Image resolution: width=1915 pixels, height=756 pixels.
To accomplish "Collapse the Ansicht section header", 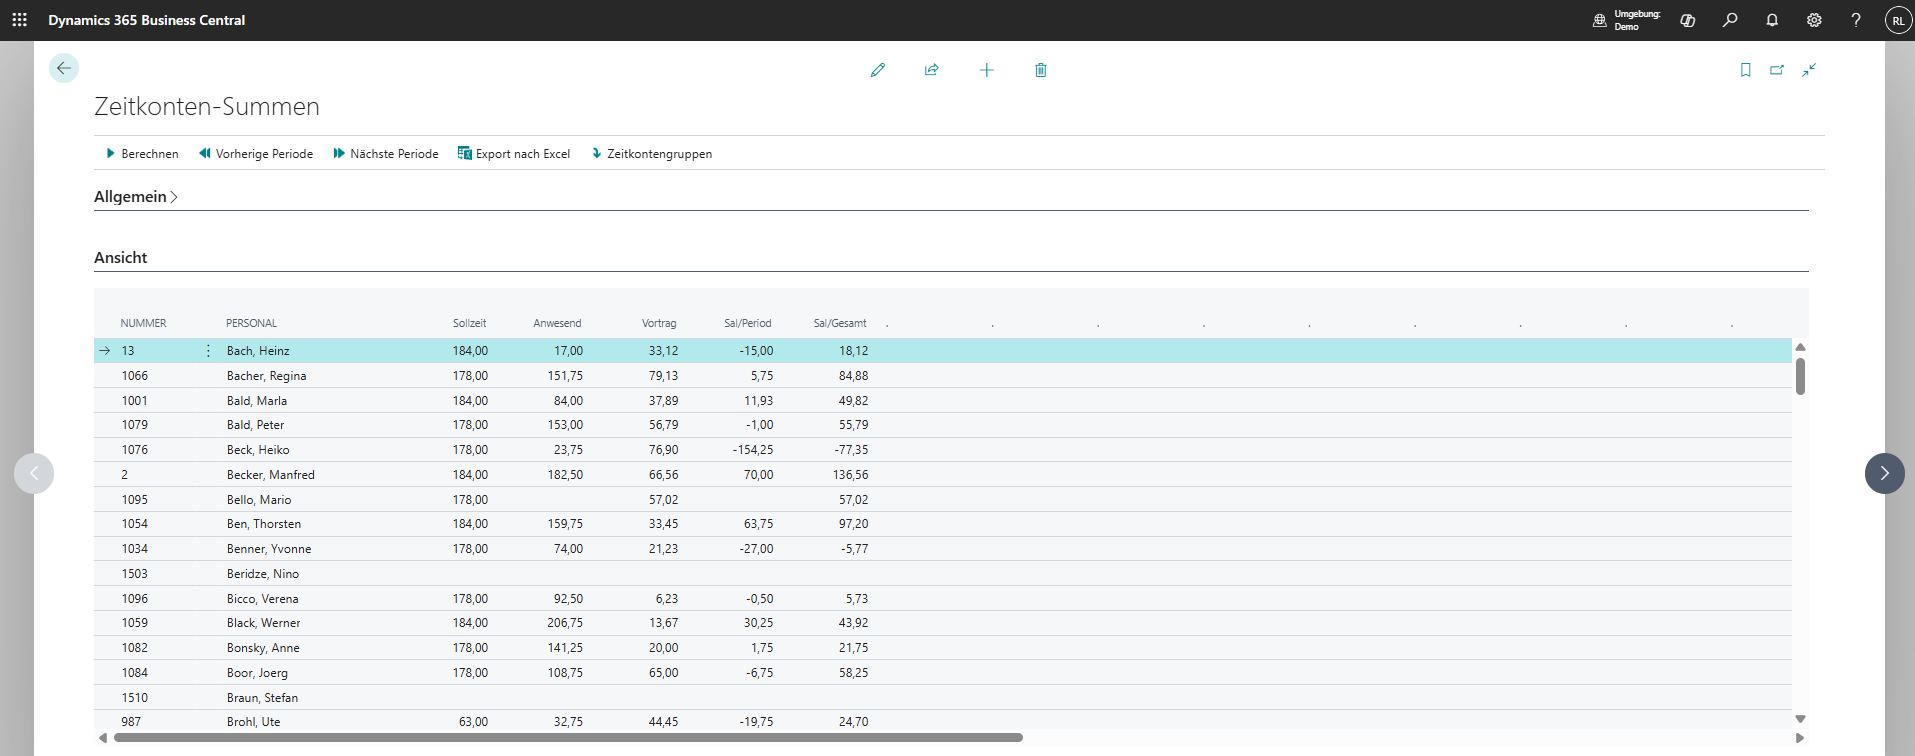I will 121,258.
